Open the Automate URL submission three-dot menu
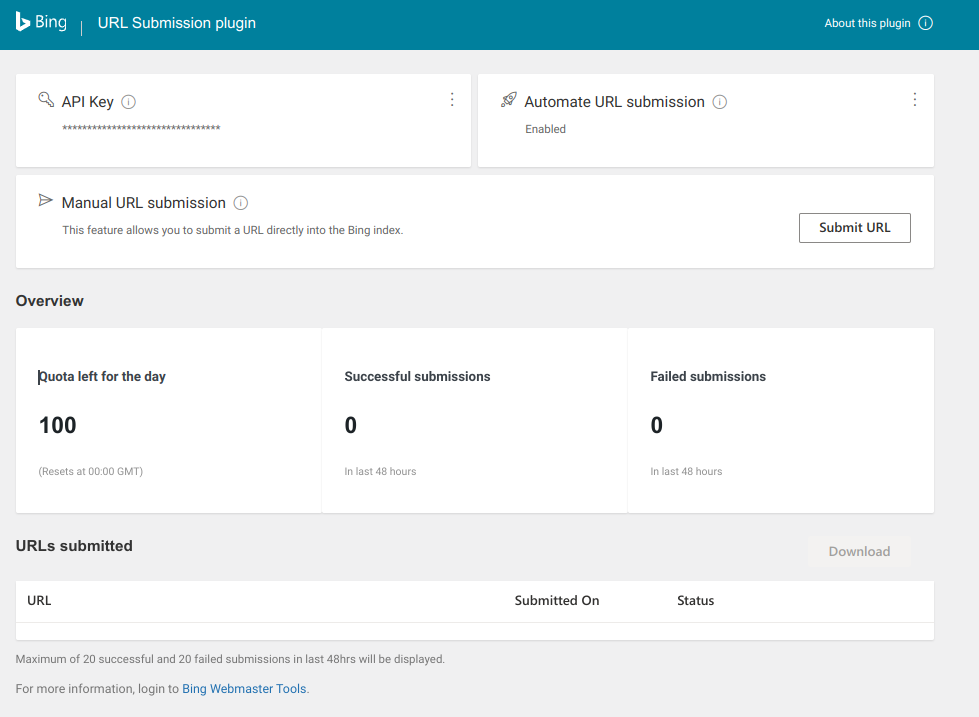Image resolution: width=979 pixels, height=717 pixels. click(x=914, y=100)
